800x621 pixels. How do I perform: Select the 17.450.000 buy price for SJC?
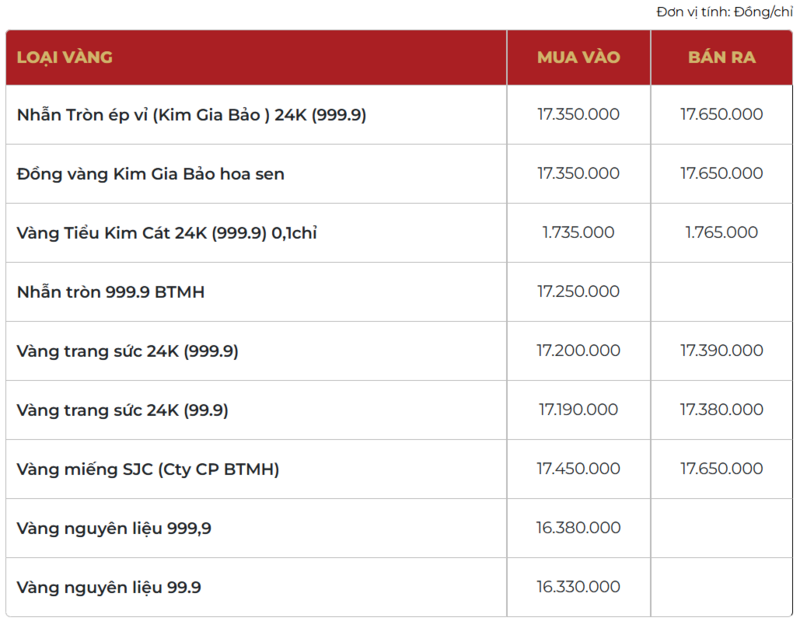click(x=578, y=468)
